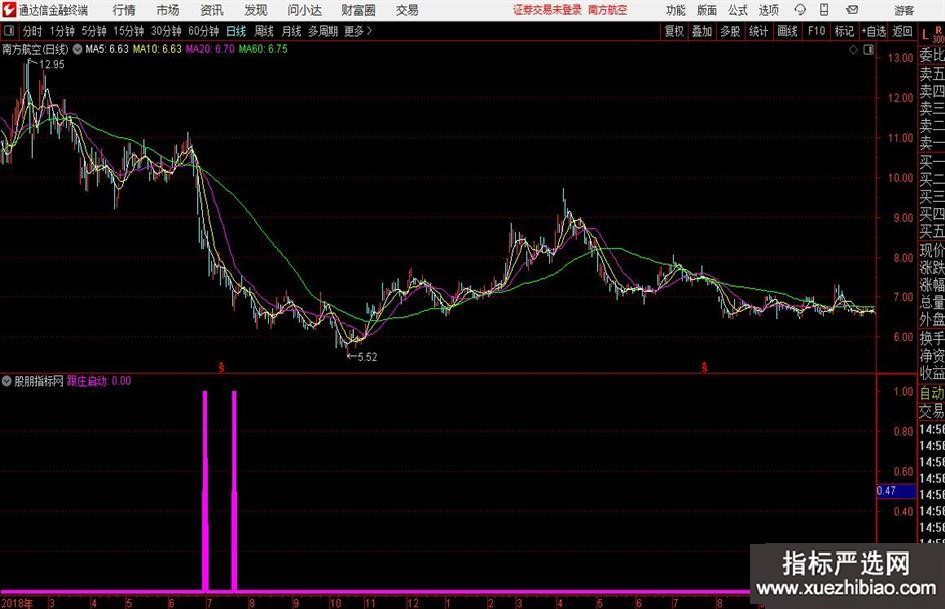Click the 统计 statistics button
This screenshot has height=609, width=945.
click(x=758, y=31)
